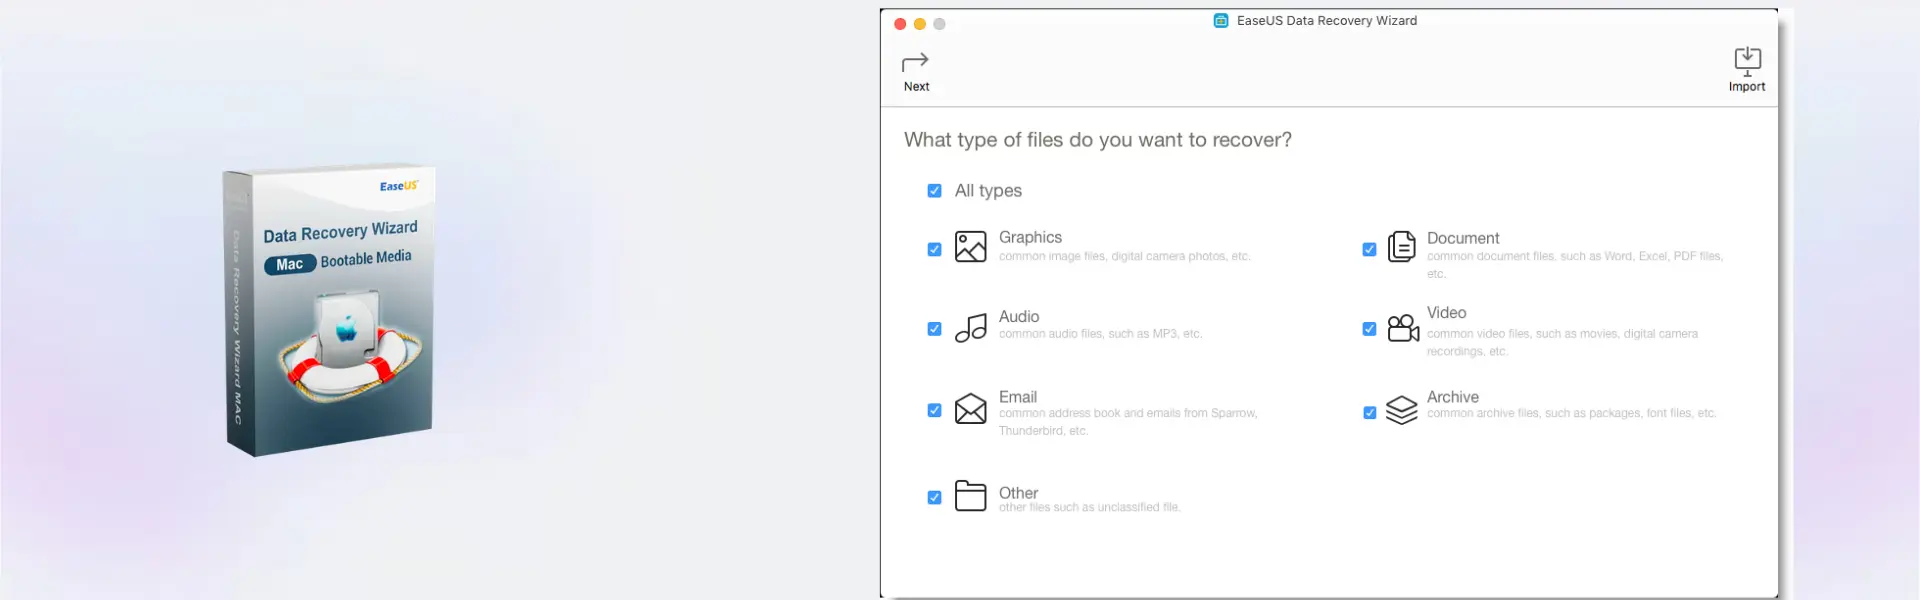Click the Archive stacked layers icon
Image resolution: width=1920 pixels, height=600 pixels.
pyautogui.click(x=1401, y=409)
